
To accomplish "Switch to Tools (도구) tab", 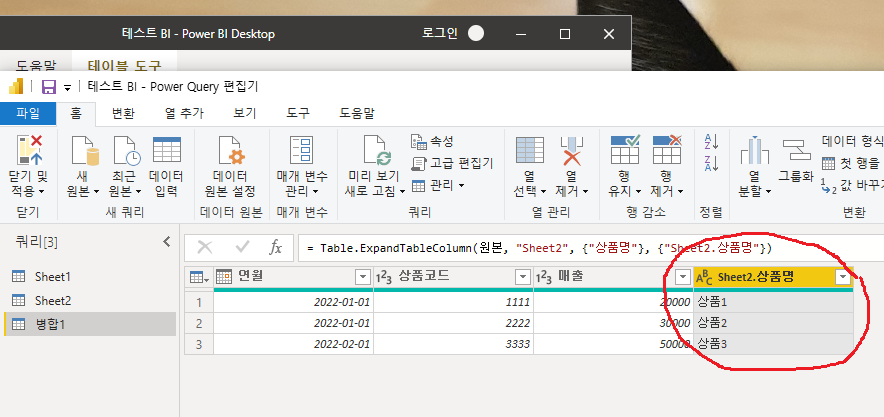I will point(298,113).
